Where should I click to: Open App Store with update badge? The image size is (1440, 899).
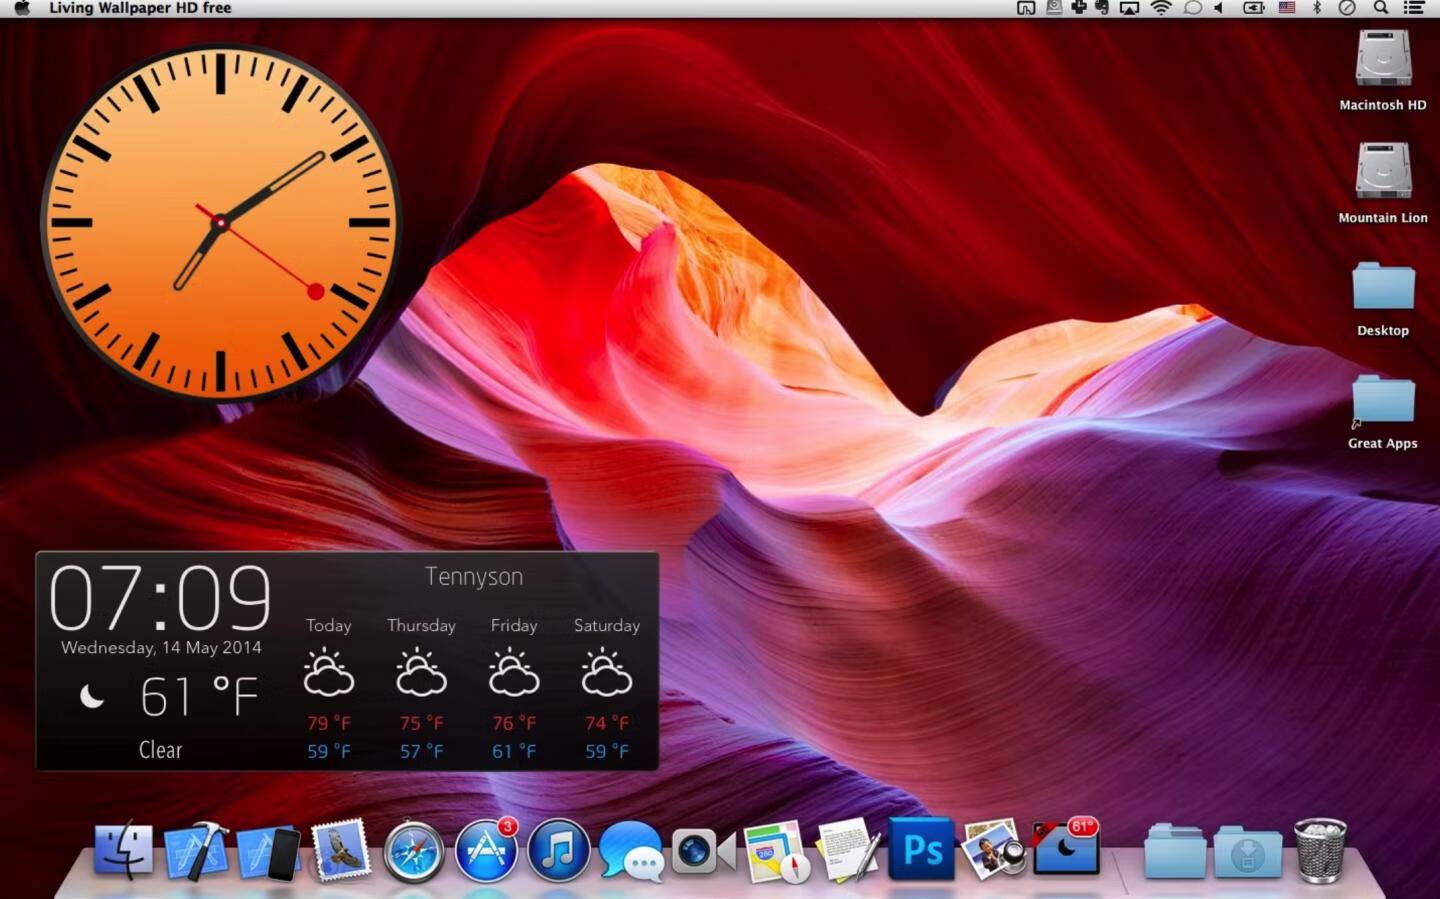(486, 851)
